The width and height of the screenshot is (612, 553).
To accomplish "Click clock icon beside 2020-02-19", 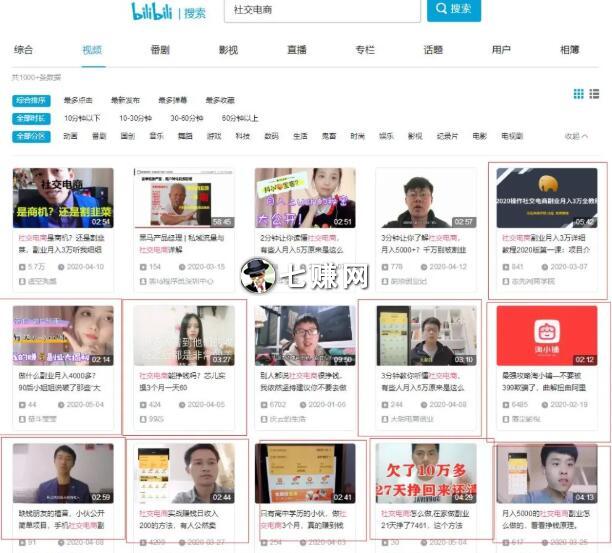I will (545, 405).
